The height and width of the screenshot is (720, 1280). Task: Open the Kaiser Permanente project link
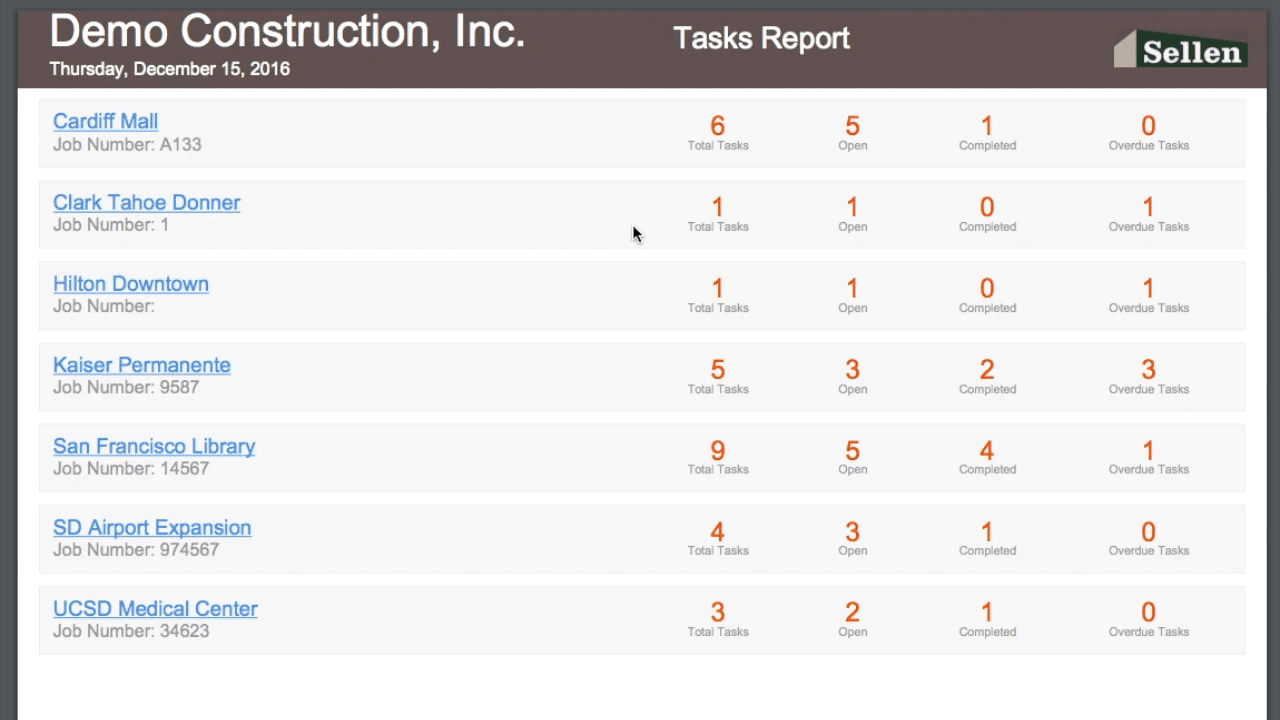click(141, 365)
